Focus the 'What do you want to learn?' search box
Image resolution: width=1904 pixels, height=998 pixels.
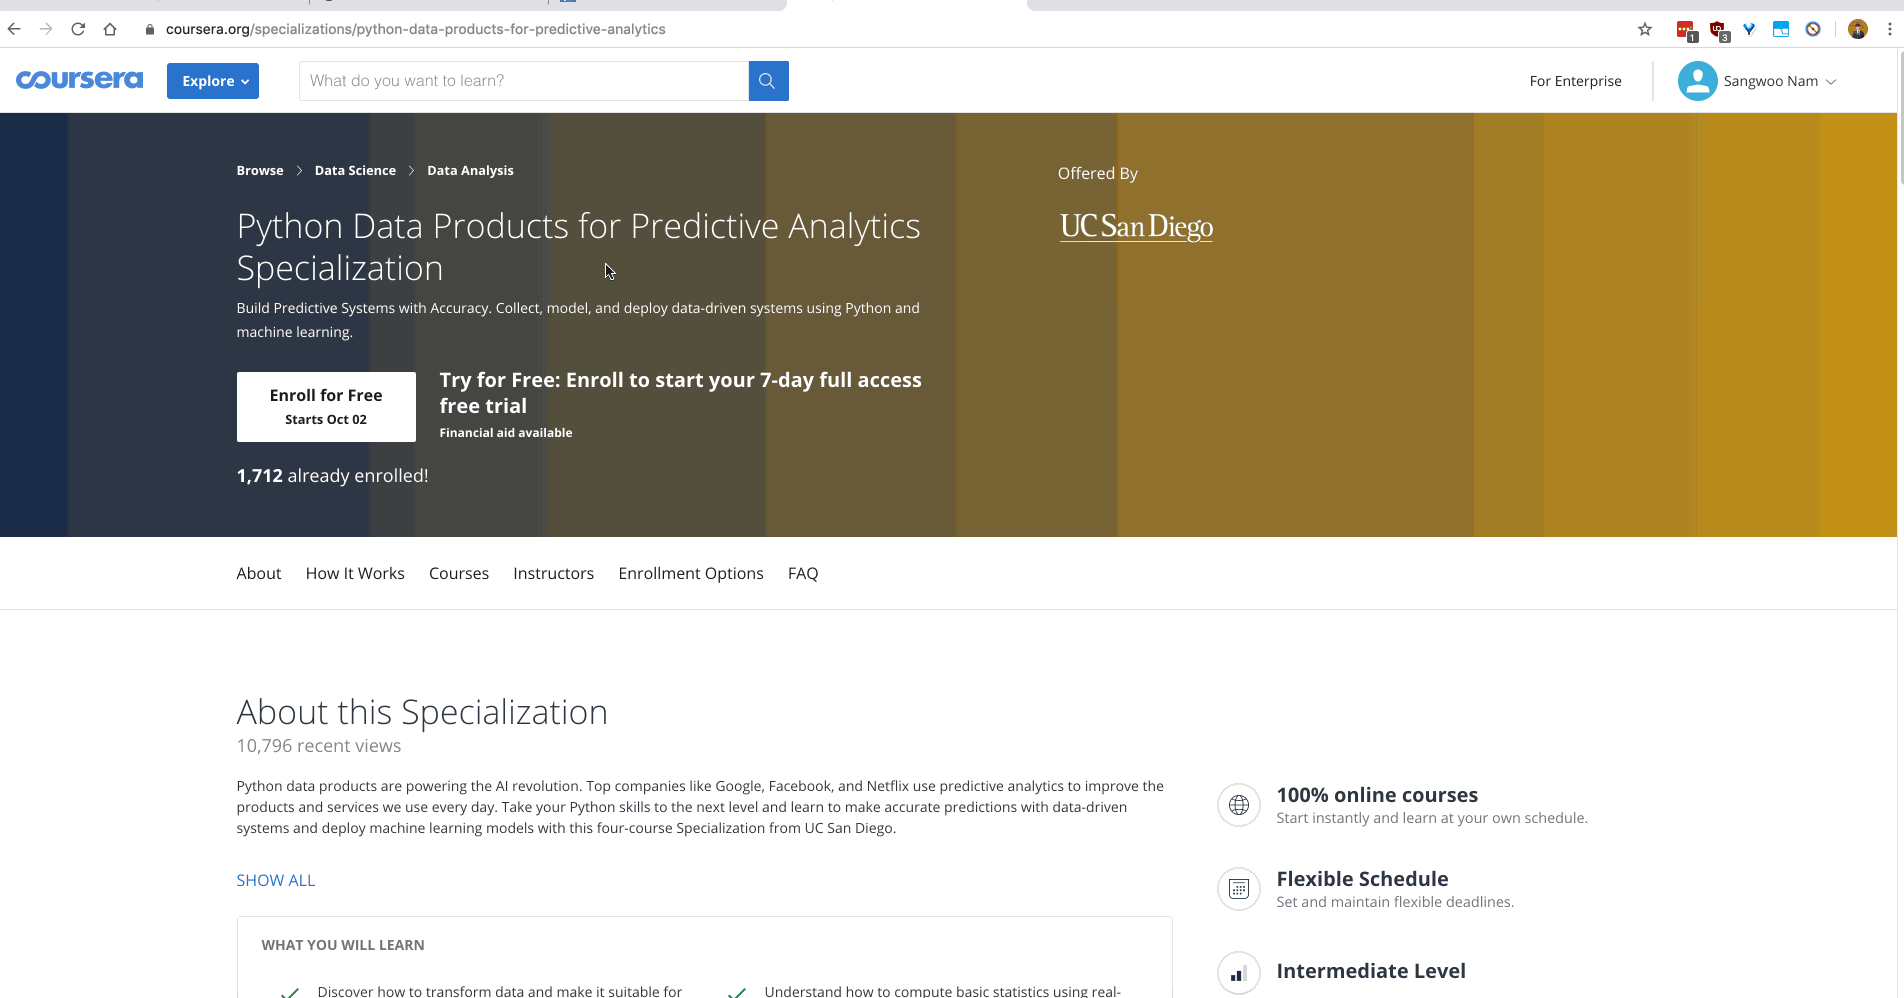(524, 81)
